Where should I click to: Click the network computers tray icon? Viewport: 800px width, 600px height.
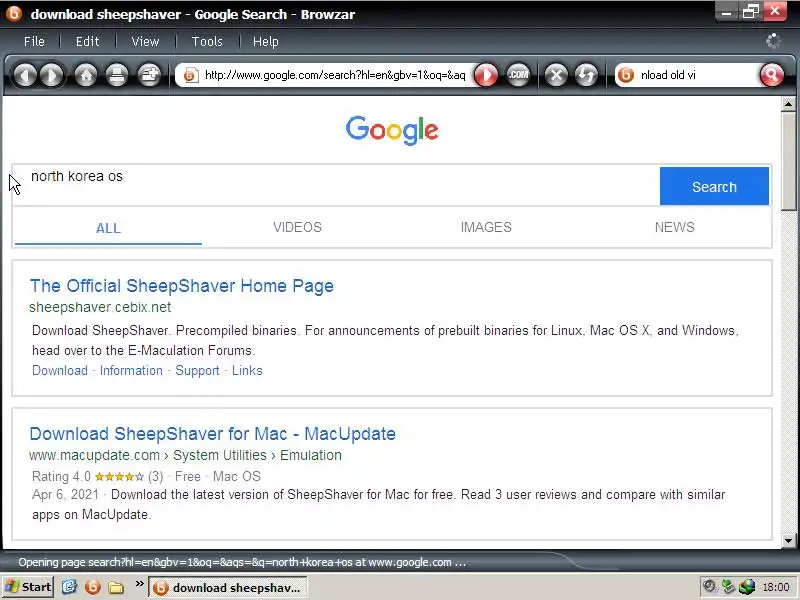click(x=729, y=587)
